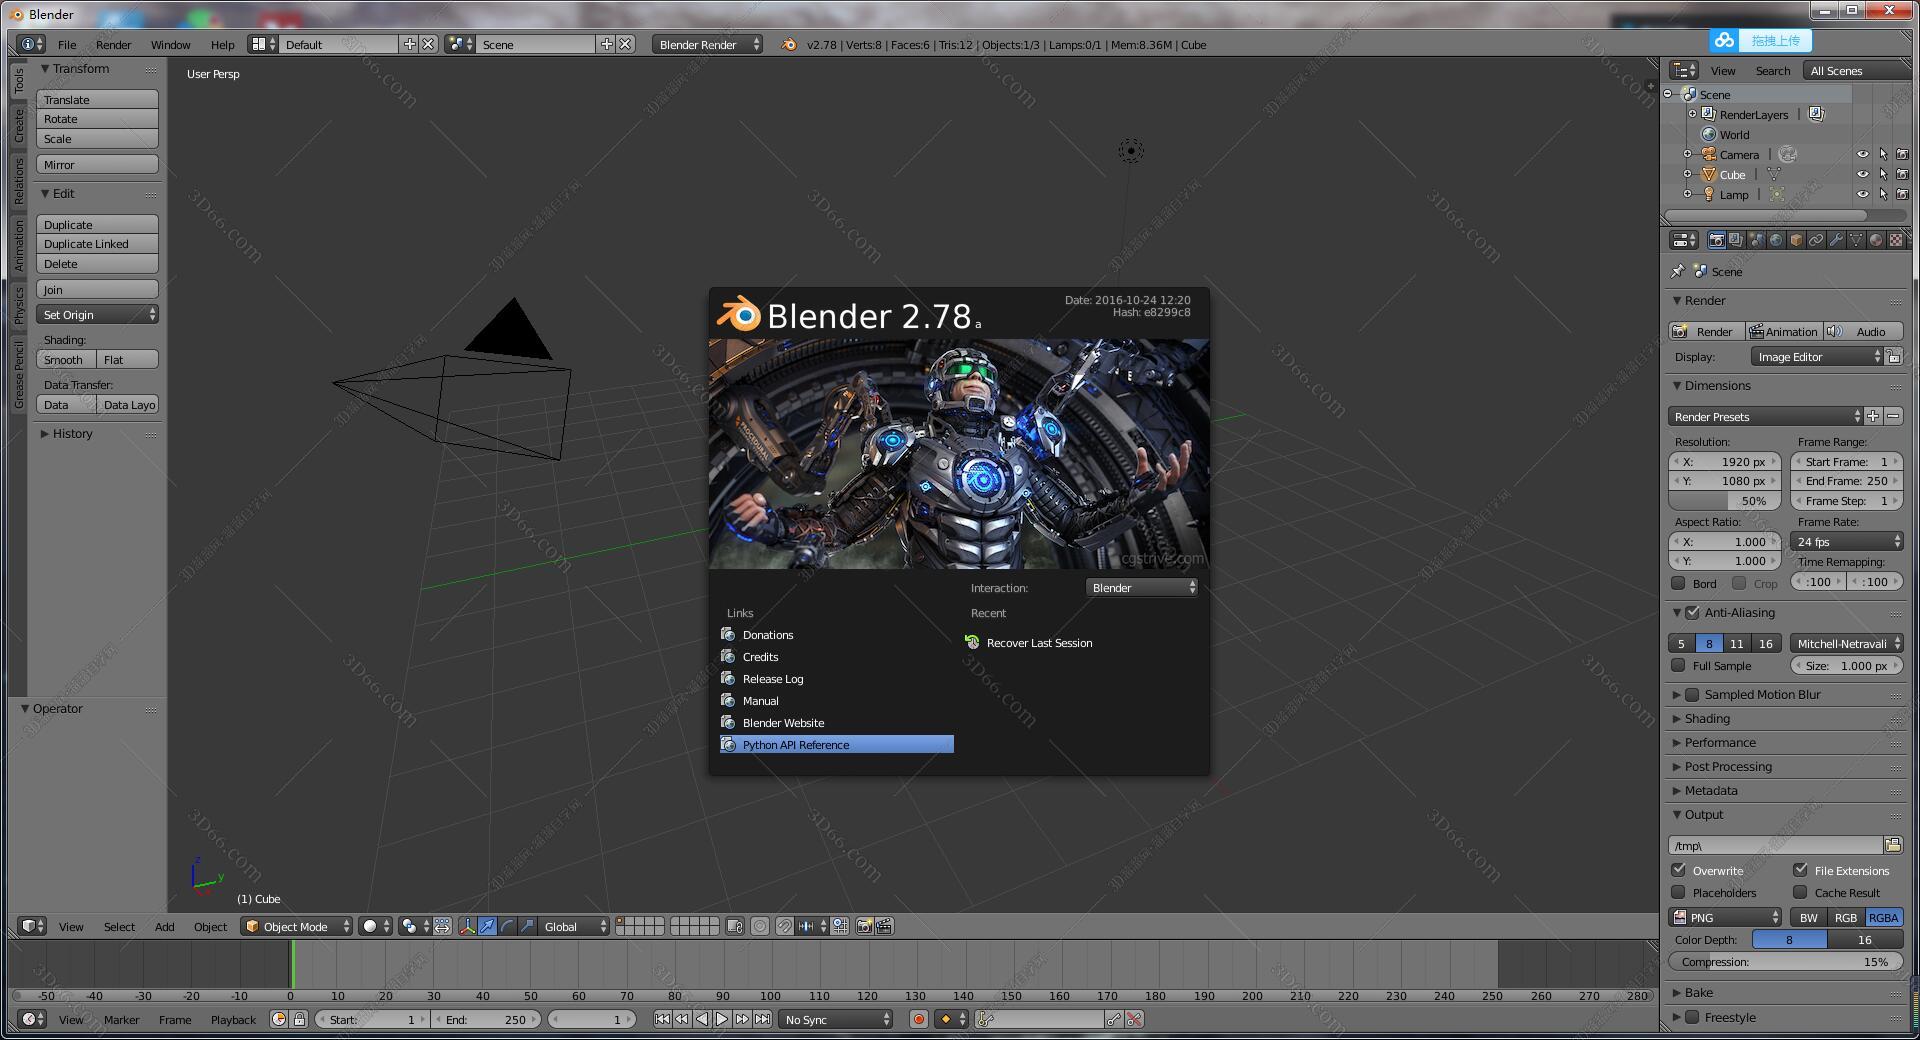This screenshot has width=1920, height=1040.
Task: Open the output path folder browser icon
Action: [1893, 846]
